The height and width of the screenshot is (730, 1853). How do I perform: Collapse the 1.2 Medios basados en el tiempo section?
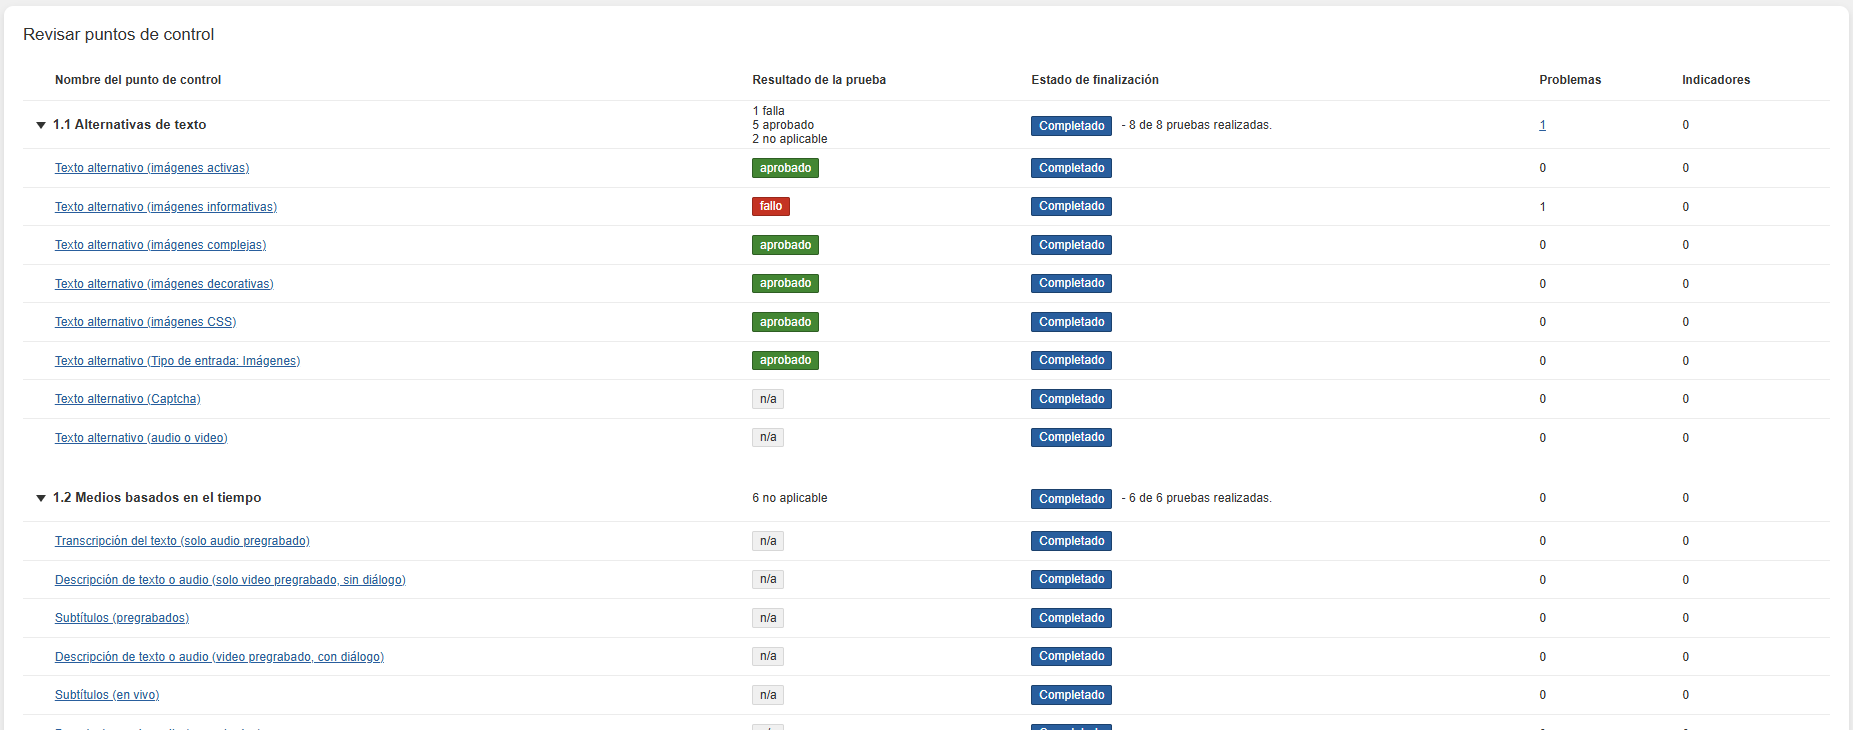(x=41, y=498)
